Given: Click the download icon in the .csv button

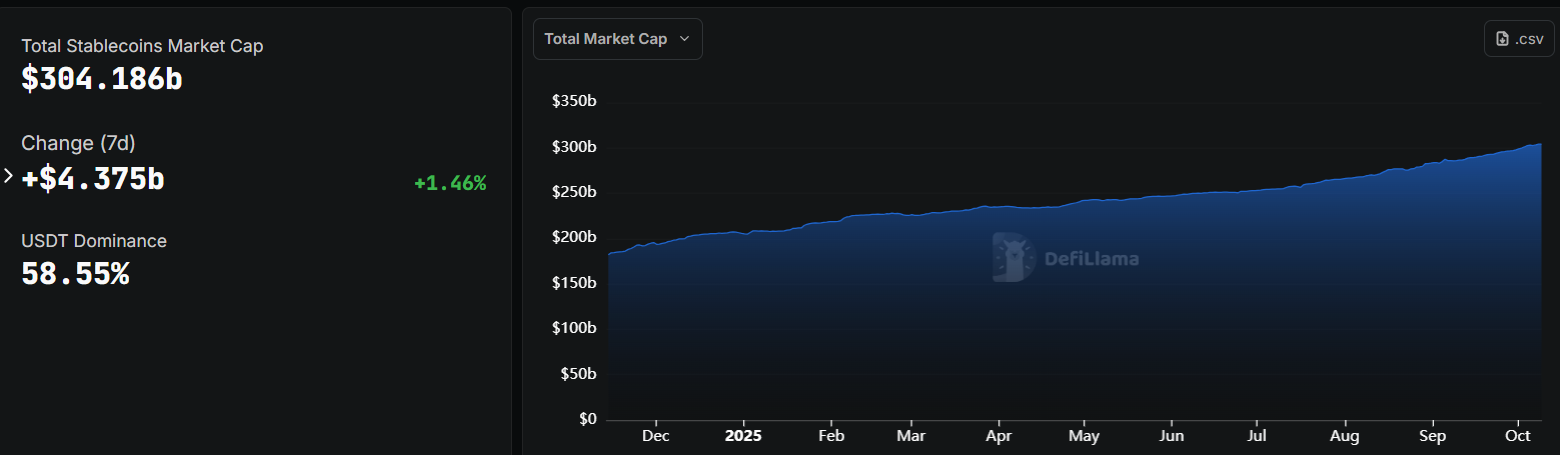Looking at the screenshot, I should point(1501,39).
